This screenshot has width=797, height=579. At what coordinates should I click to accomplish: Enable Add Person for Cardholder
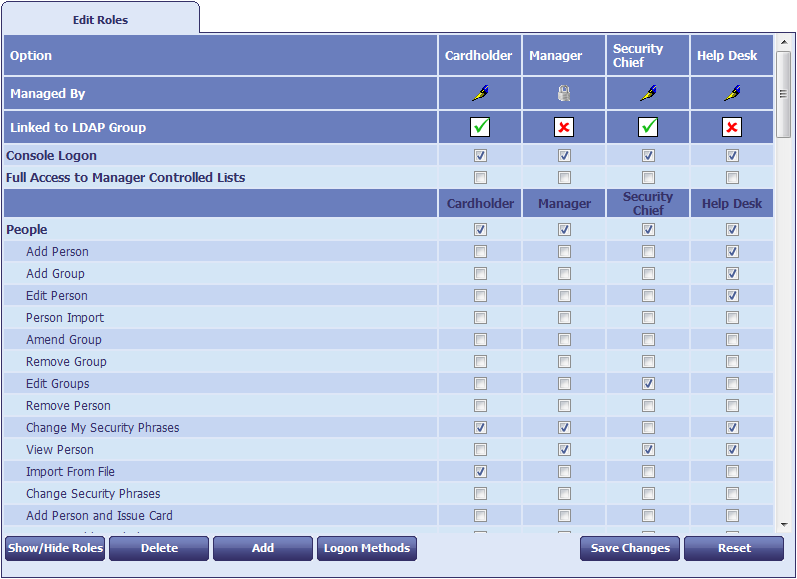480,252
